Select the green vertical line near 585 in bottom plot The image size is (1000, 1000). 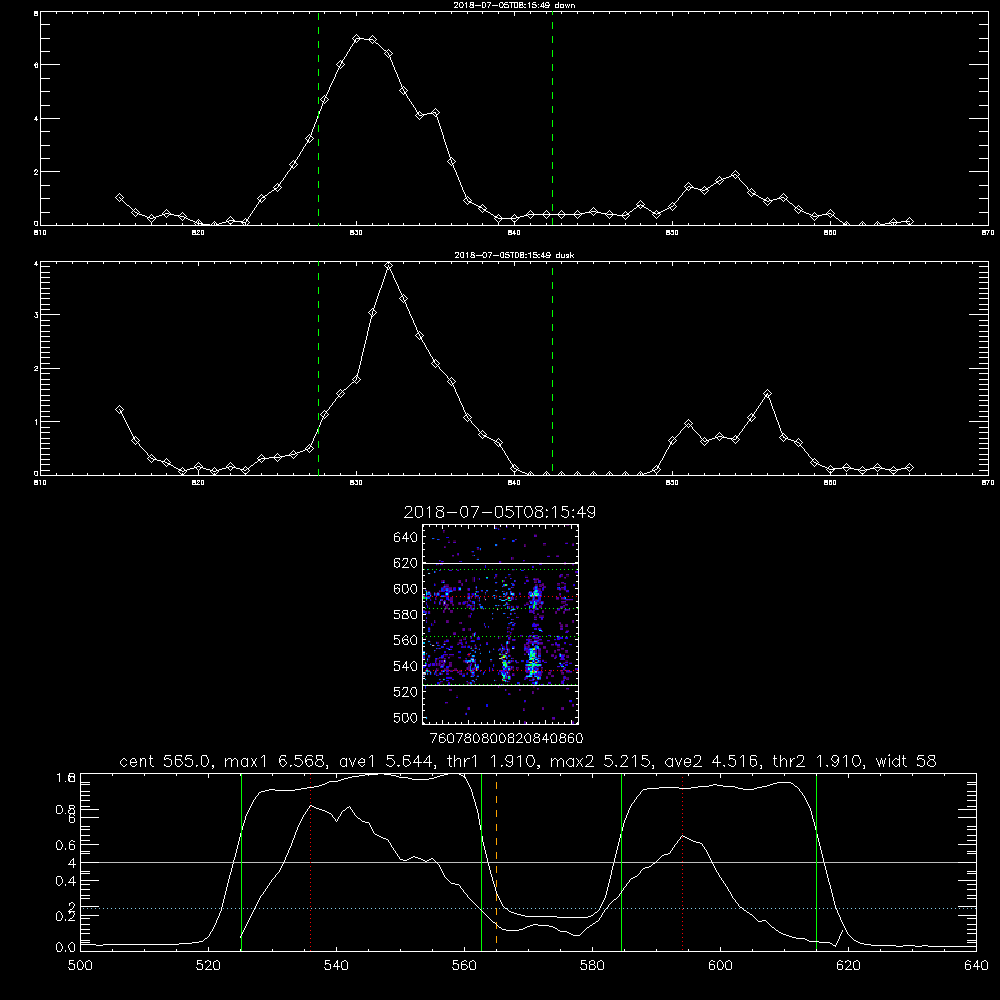[x=621, y=862]
